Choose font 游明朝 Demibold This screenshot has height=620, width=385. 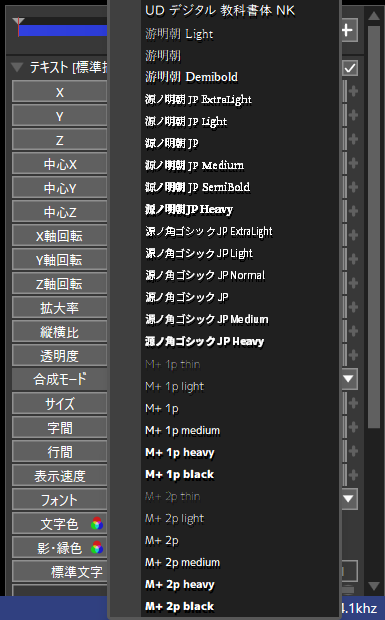(x=191, y=77)
